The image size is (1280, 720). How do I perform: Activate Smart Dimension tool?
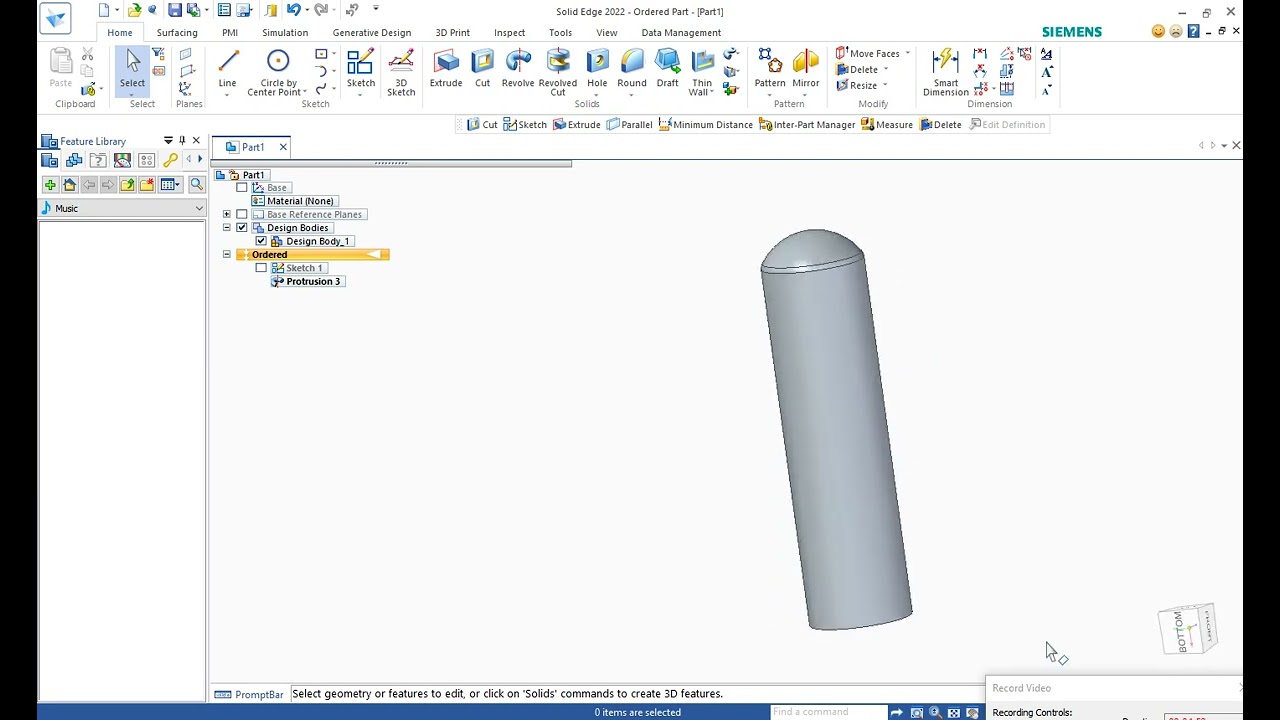946,73
